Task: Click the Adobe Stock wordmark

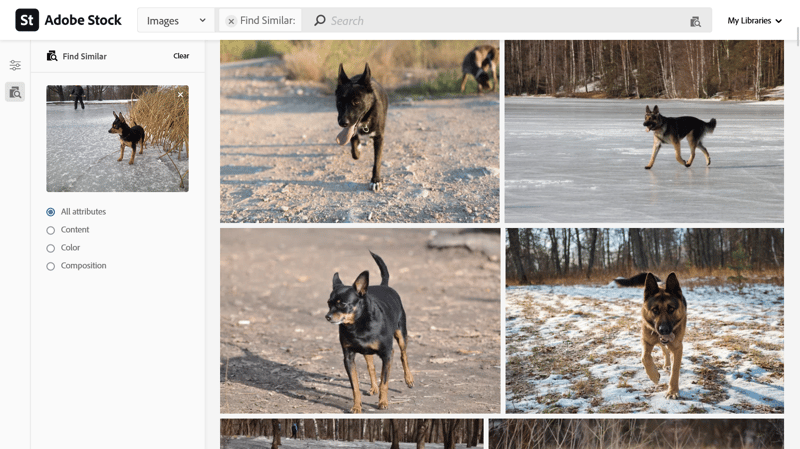Action: (x=83, y=20)
